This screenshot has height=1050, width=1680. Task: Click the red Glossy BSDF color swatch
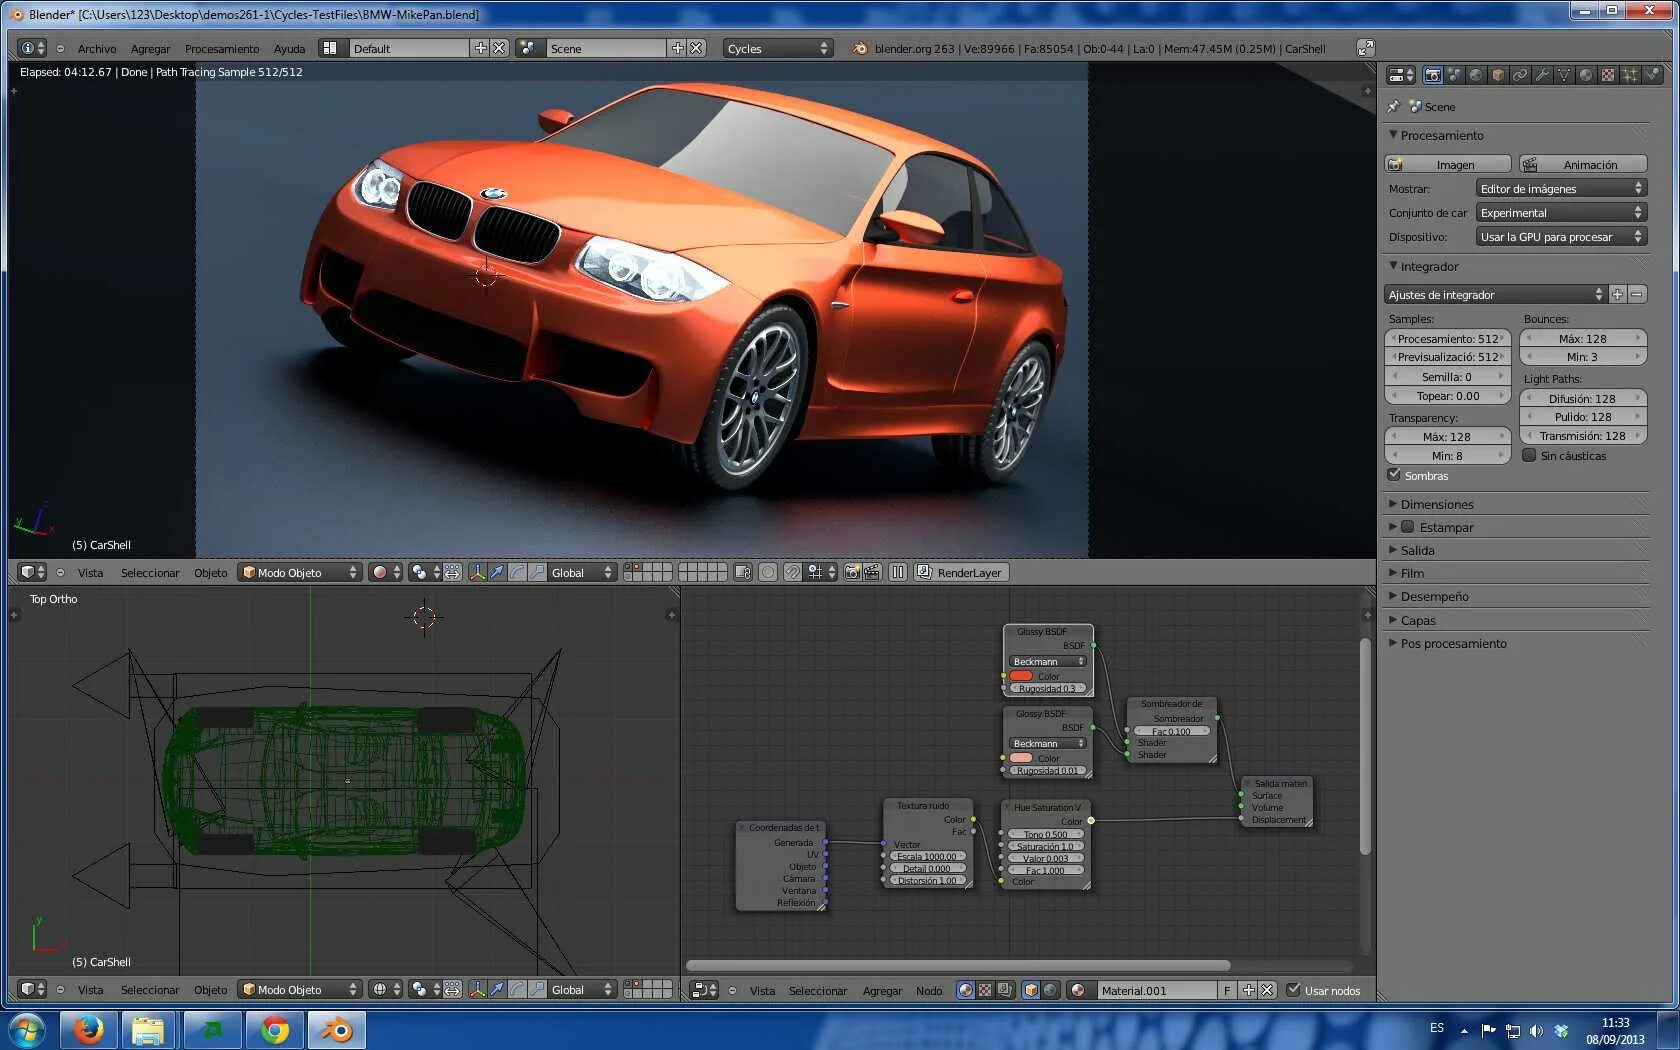click(x=1021, y=676)
